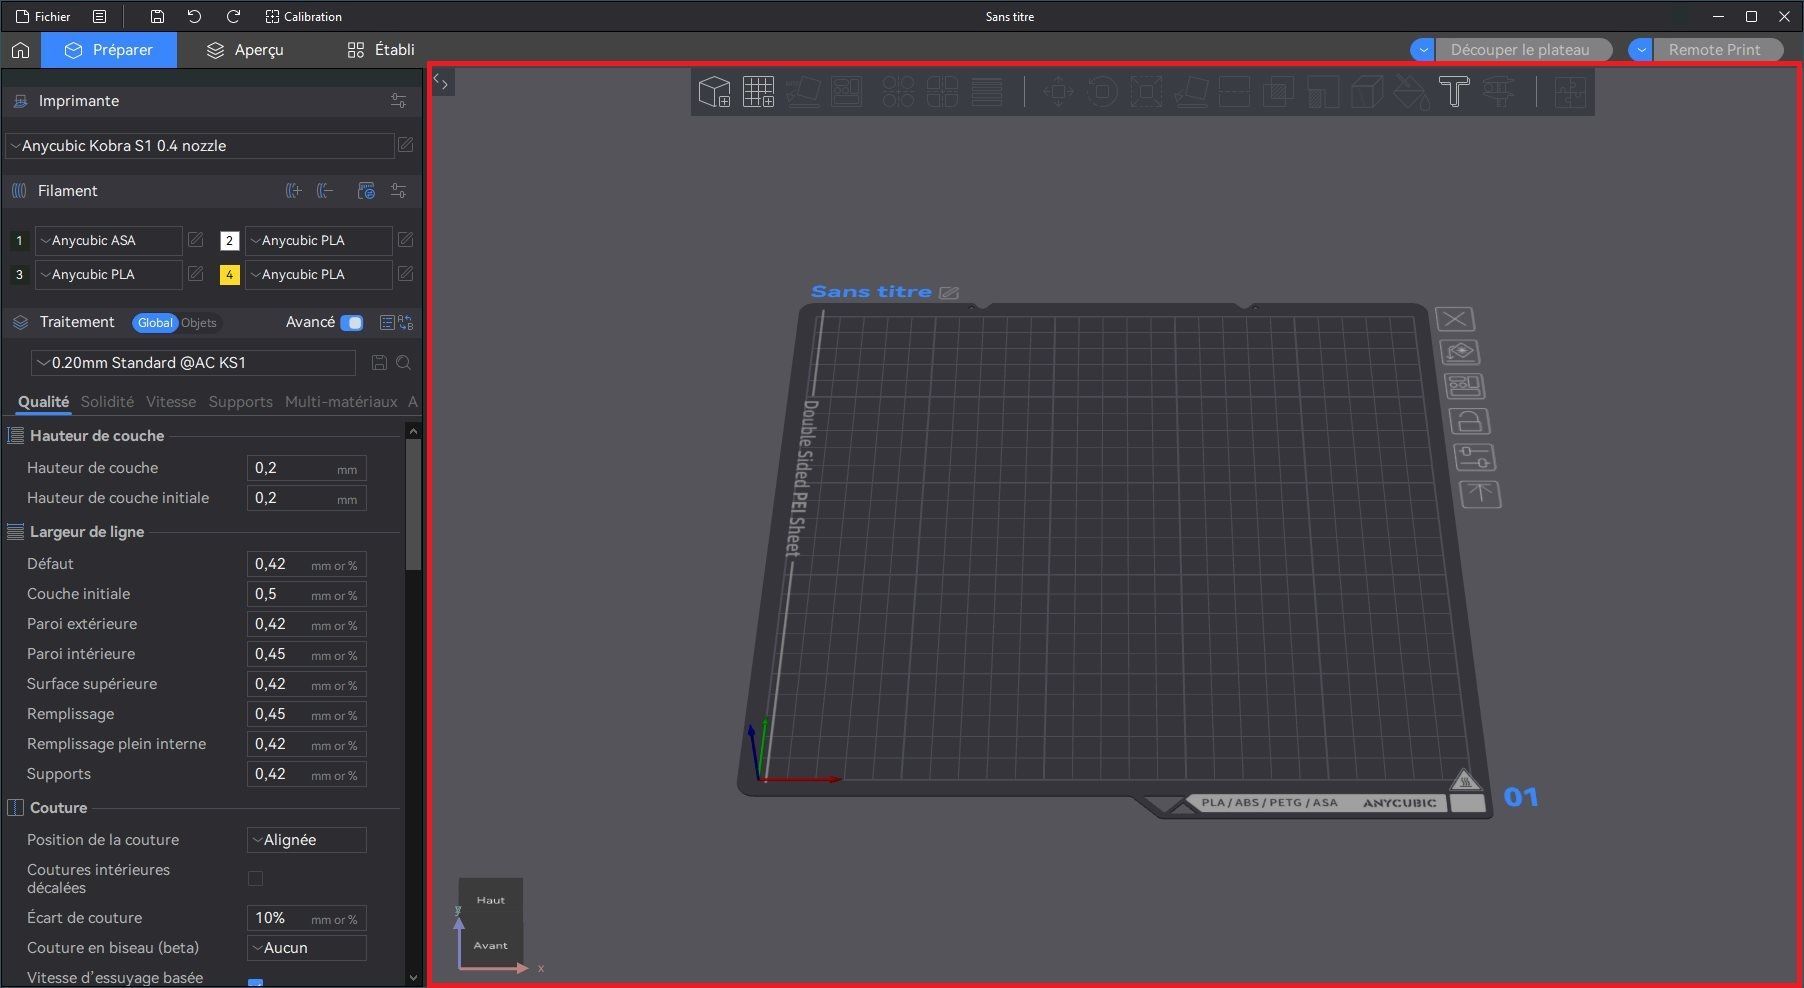Collapse the left sidebar panel

442,83
